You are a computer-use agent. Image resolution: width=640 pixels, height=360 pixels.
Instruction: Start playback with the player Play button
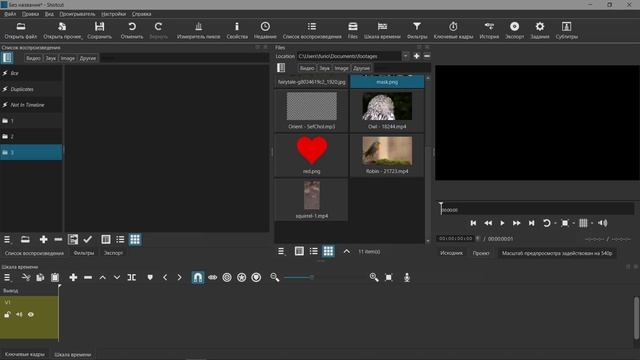tap(502, 223)
